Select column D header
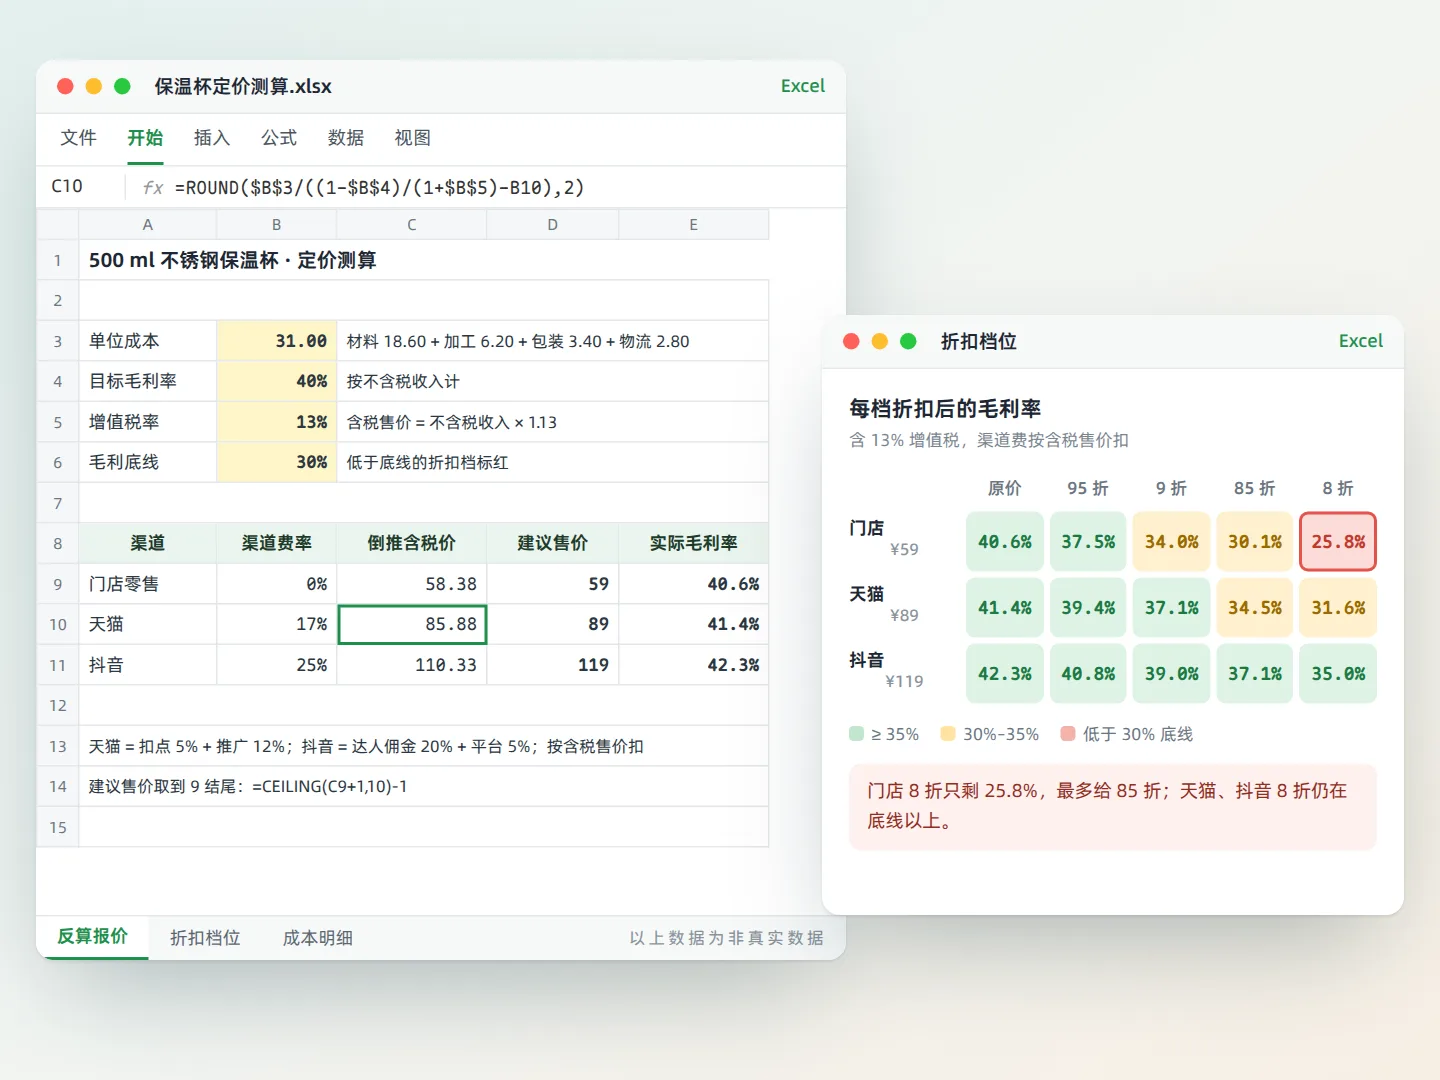The image size is (1440, 1080). click(x=552, y=225)
